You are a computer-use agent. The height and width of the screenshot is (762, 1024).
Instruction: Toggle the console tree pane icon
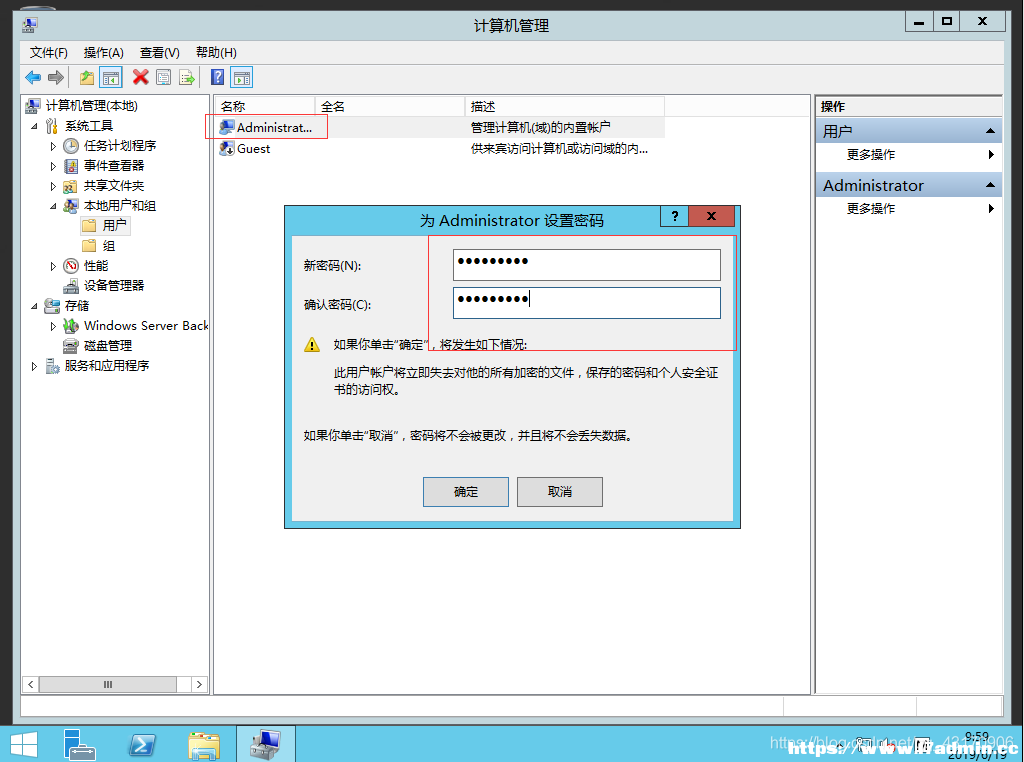[111, 78]
